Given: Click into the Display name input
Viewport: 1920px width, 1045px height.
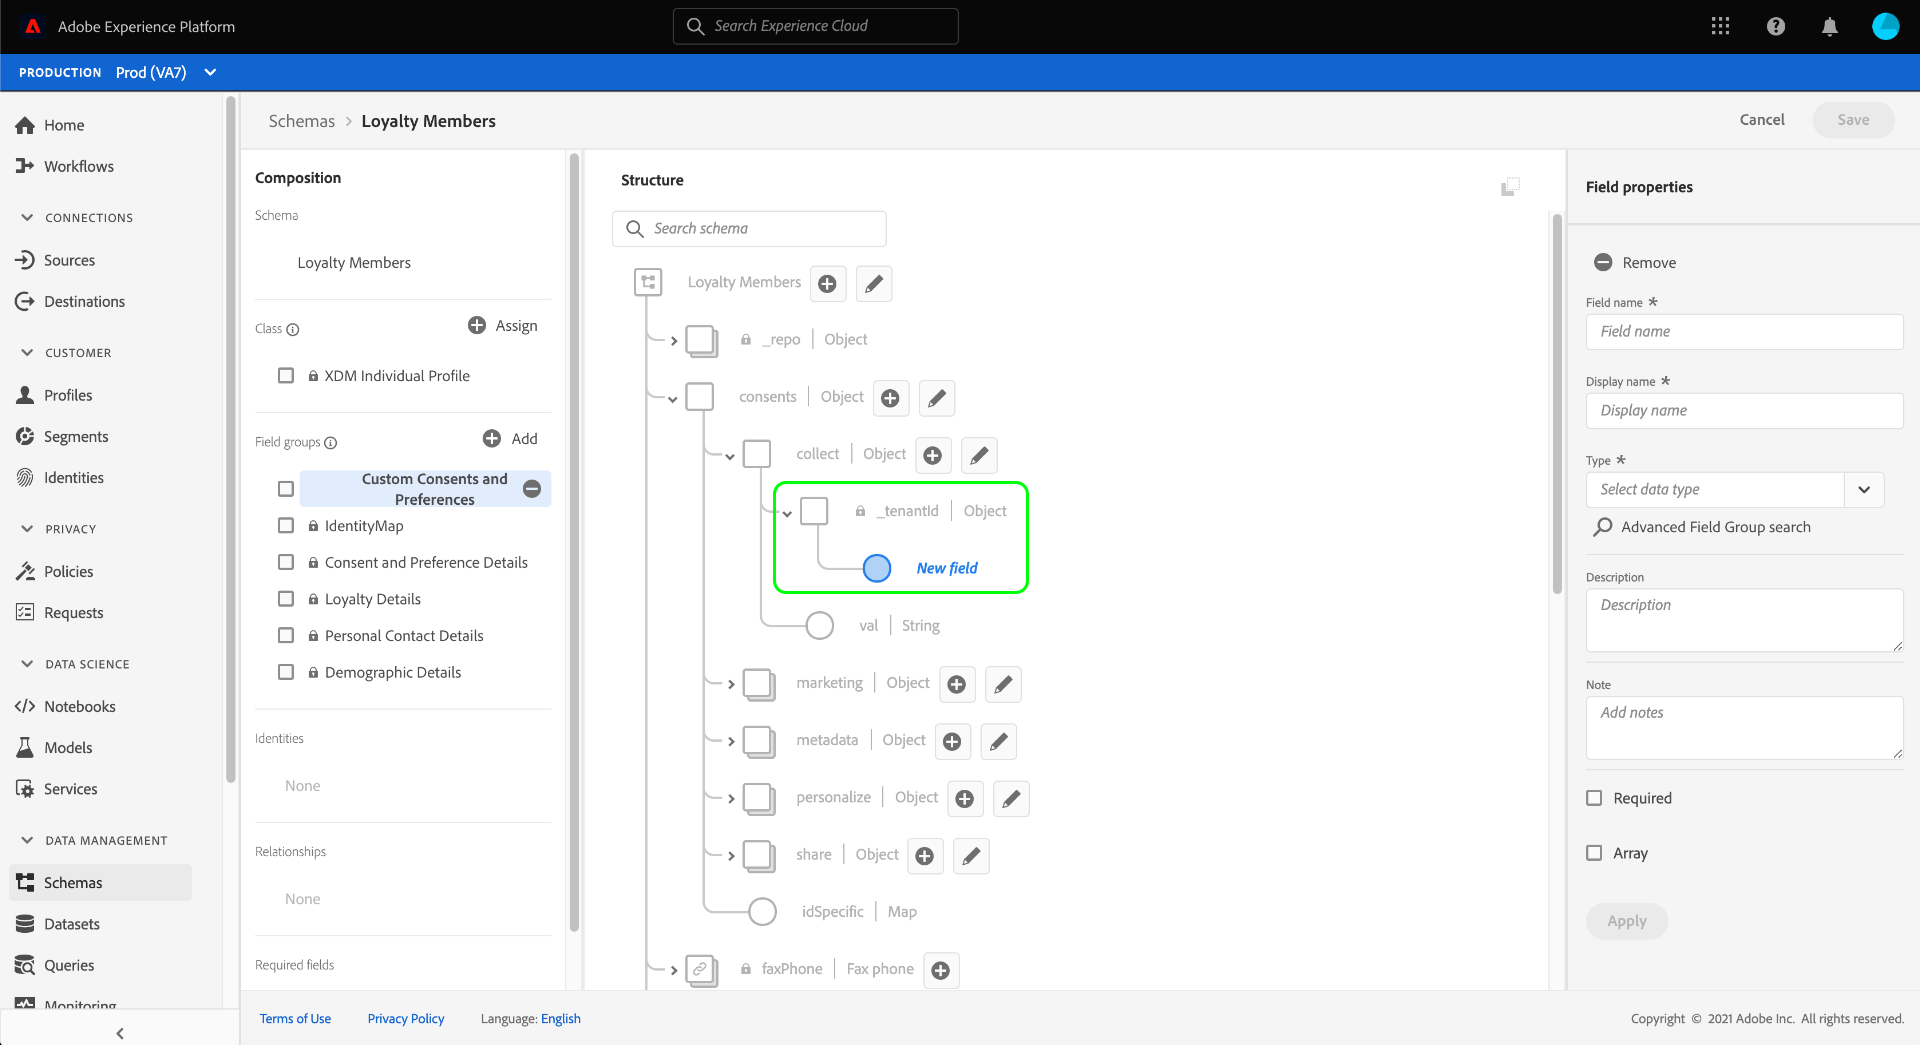Looking at the screenshot, I should [x=1744, y=411].
